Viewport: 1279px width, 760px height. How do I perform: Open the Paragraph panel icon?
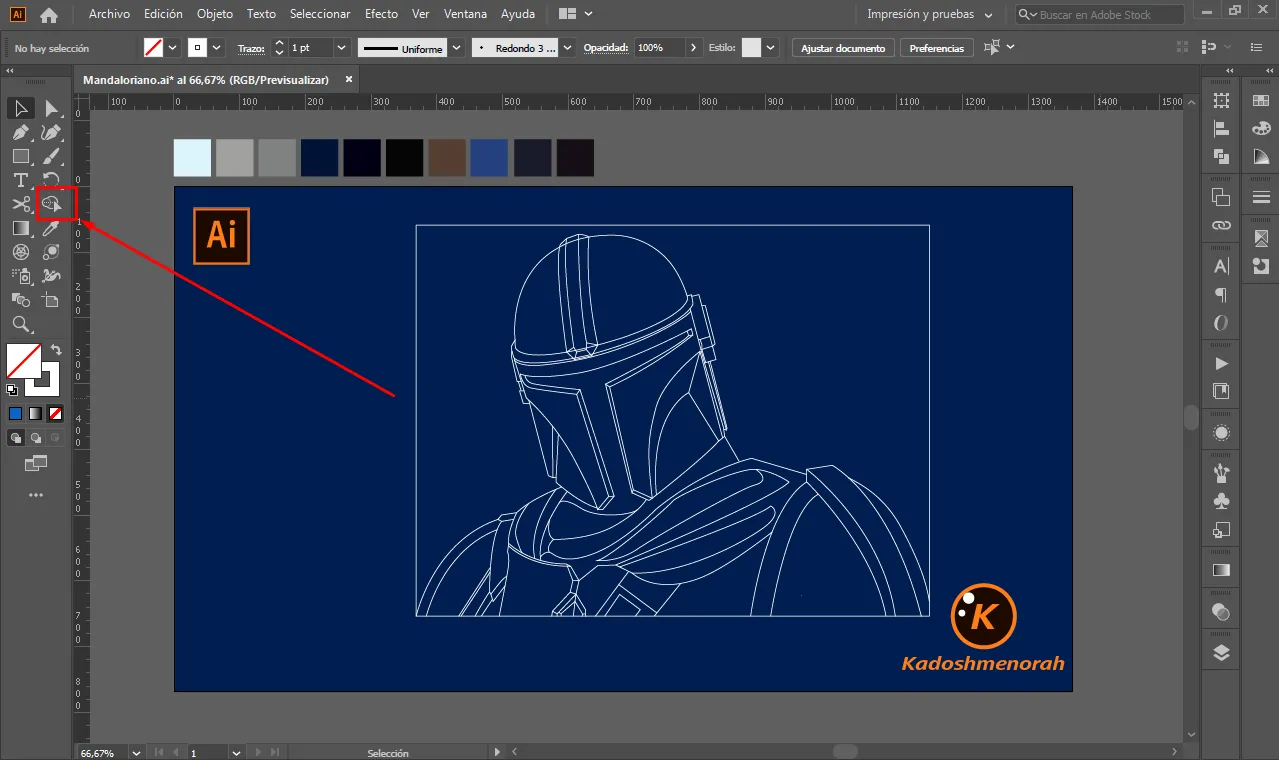pyautogui.click(x=1221, y=295)
